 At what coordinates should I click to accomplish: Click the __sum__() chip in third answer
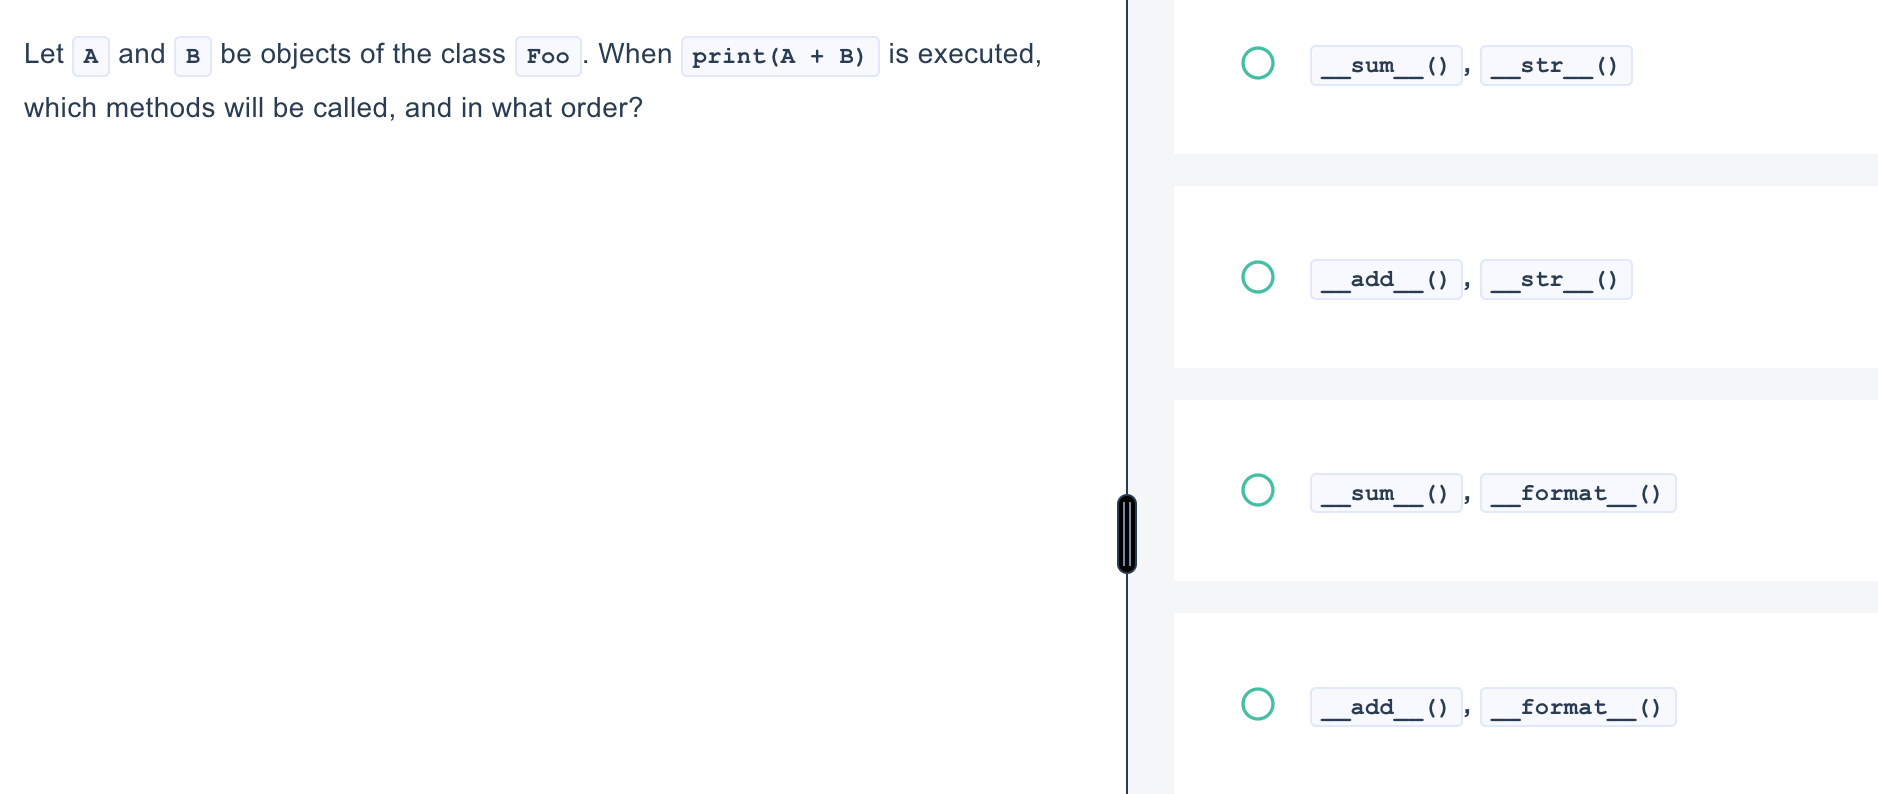1386,493
